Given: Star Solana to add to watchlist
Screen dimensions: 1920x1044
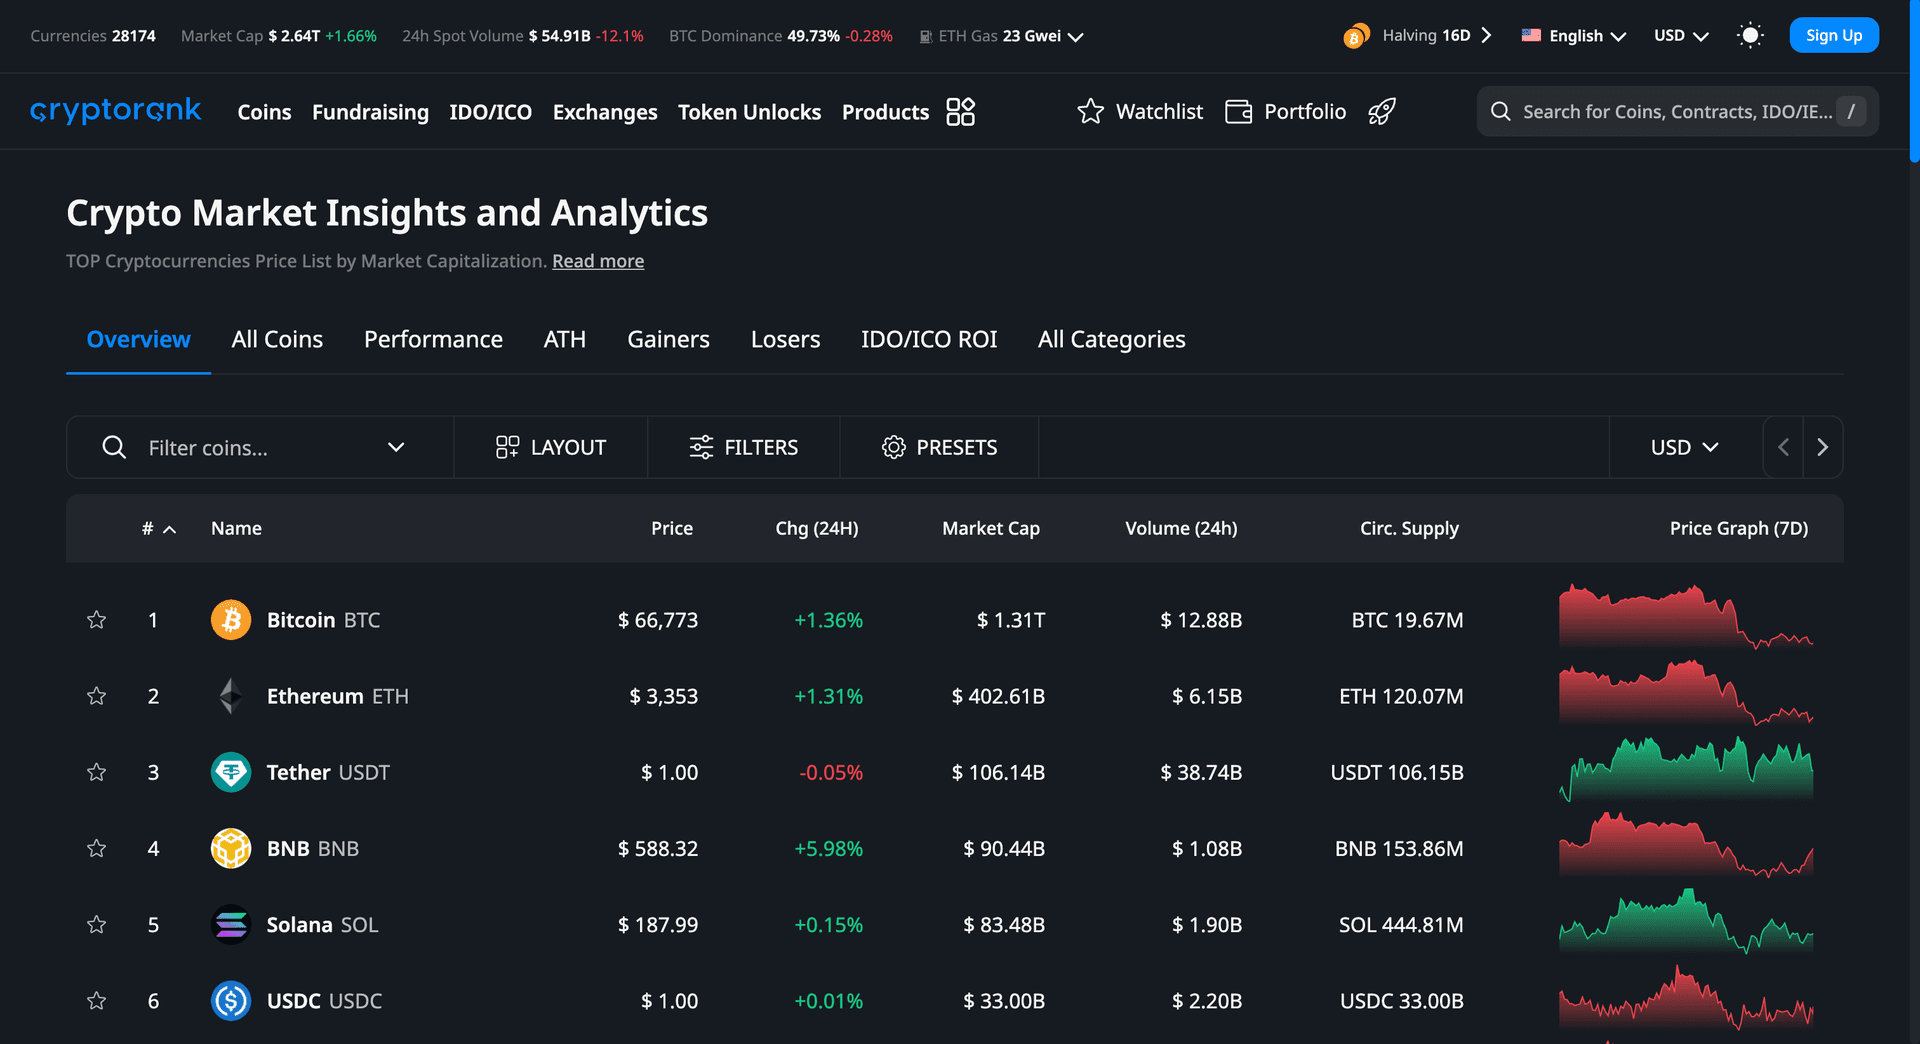Looking at the screenshot, I should 96,925.
